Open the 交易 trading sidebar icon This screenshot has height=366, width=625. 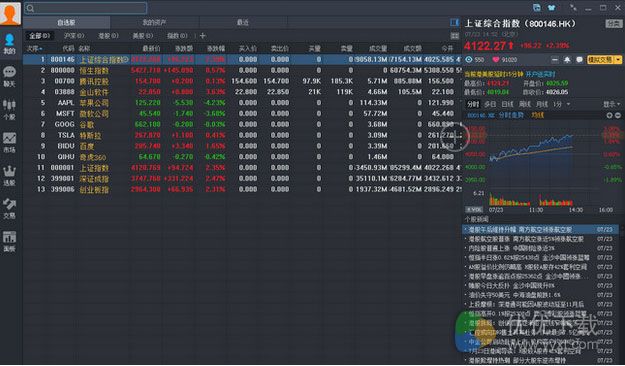point(9,209)
